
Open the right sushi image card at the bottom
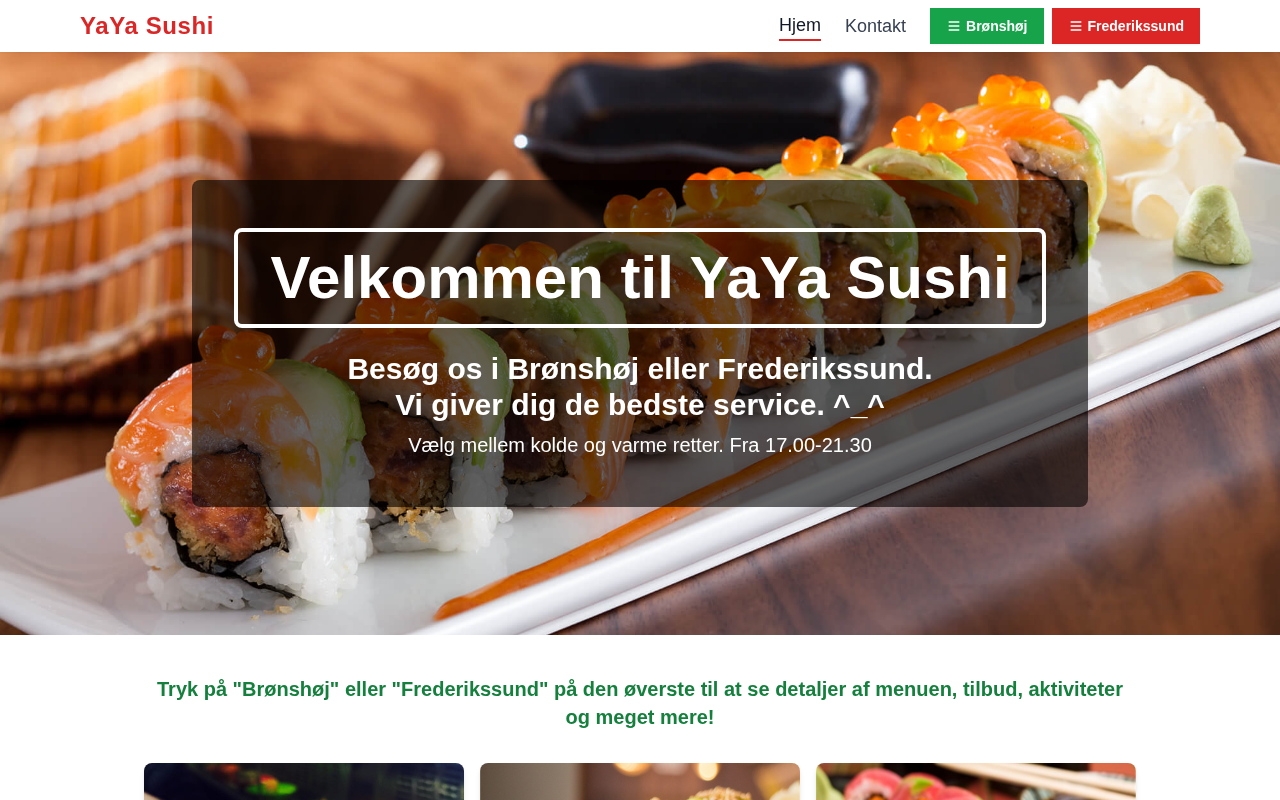976,782
